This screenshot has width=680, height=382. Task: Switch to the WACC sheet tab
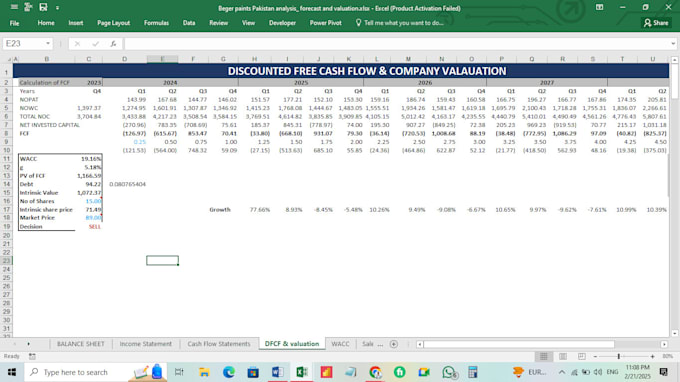coord(340,344)
